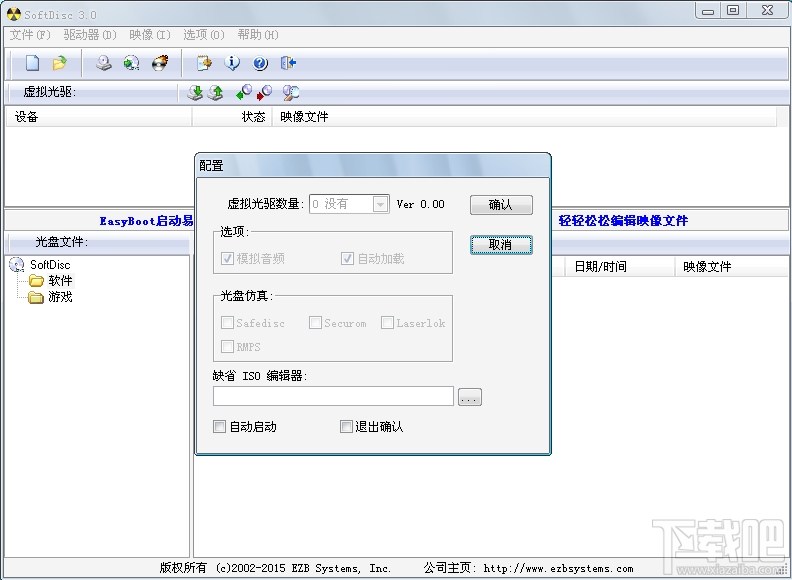The image size is (792, 580).
Task: Click the disc with green left-arrow icon
Action: coord(244,92)
